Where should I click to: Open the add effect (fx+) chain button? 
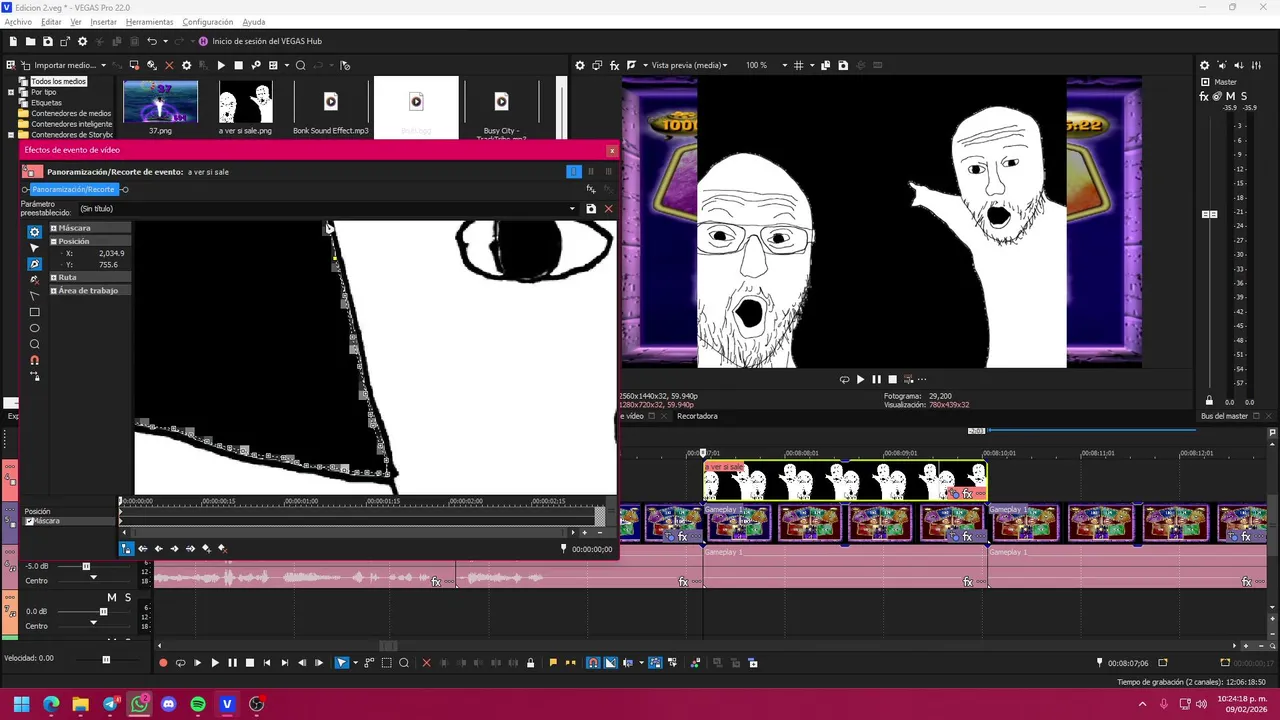(591, 189)
